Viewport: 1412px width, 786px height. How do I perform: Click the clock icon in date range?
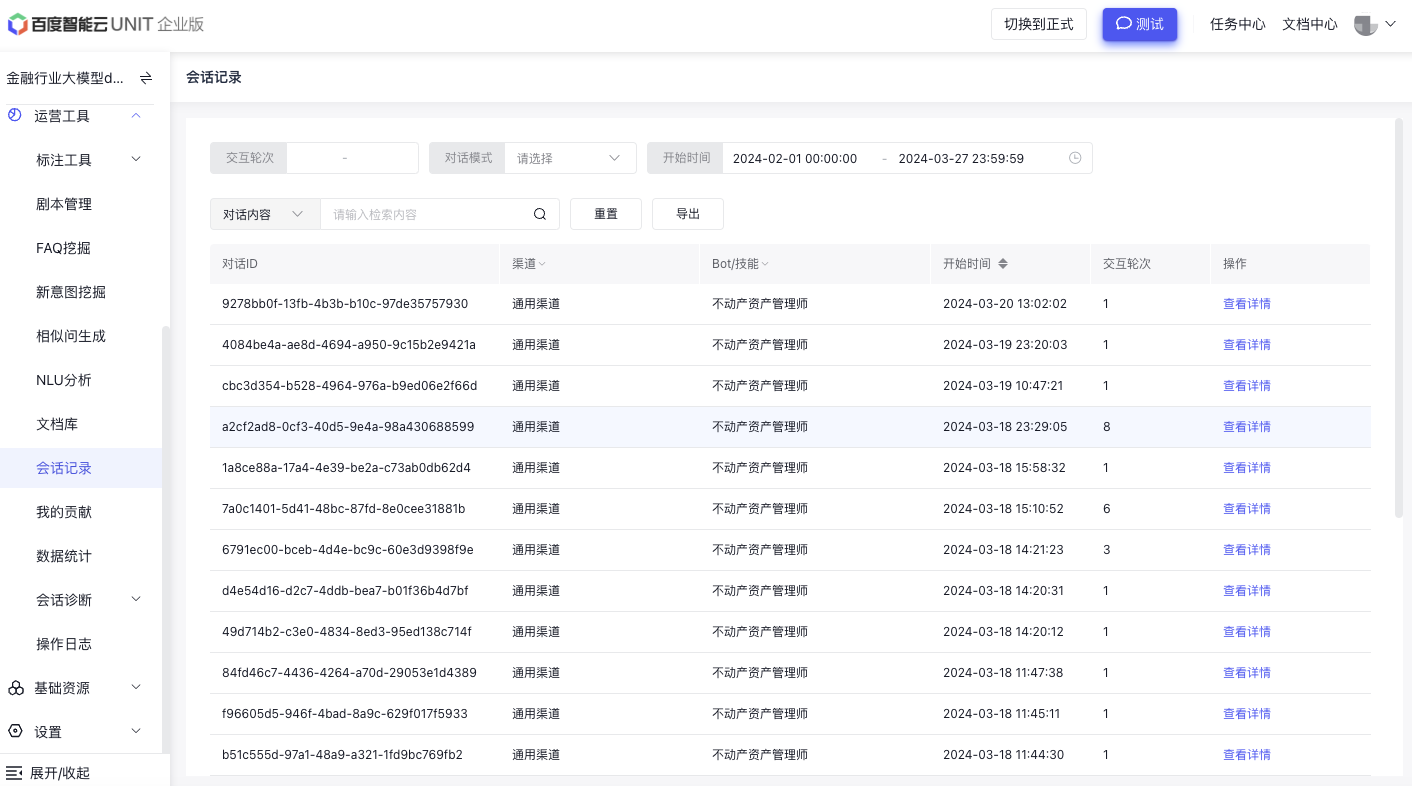(x=1075, y=158)
